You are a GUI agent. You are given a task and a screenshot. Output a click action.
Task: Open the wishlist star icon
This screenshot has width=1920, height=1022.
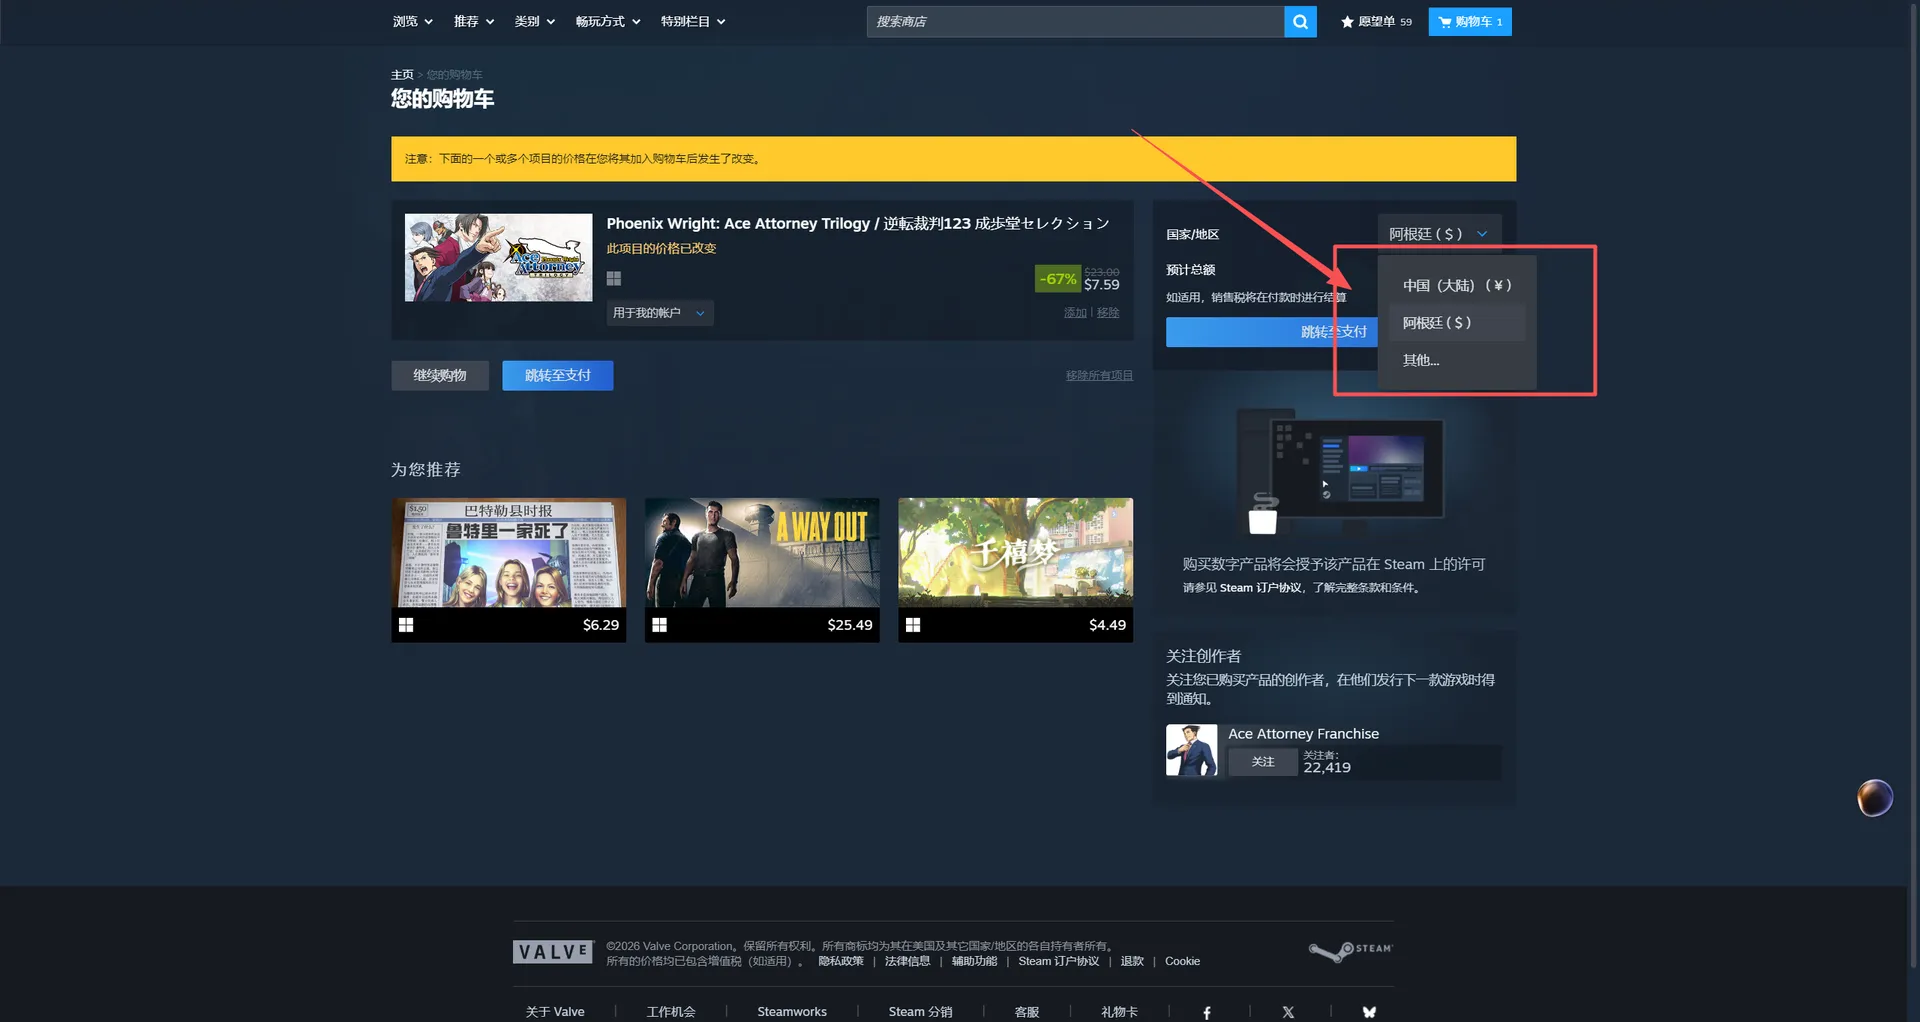coord(1347,22)
